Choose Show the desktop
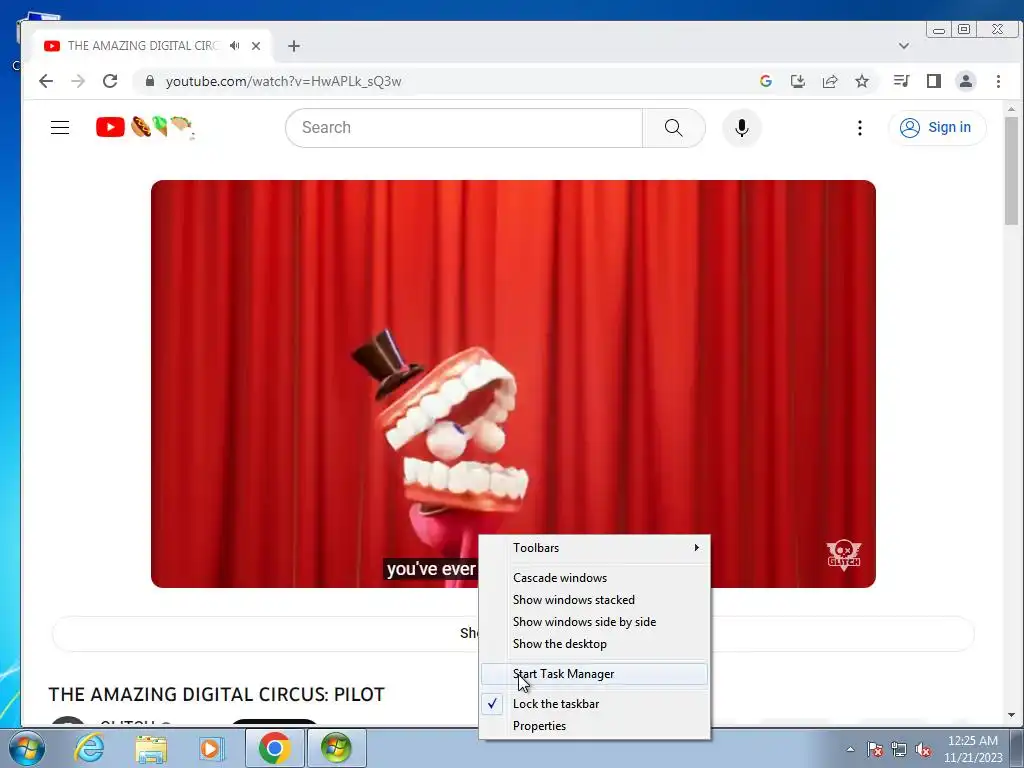Viewport: 1024px width, 768px height. 594,644
